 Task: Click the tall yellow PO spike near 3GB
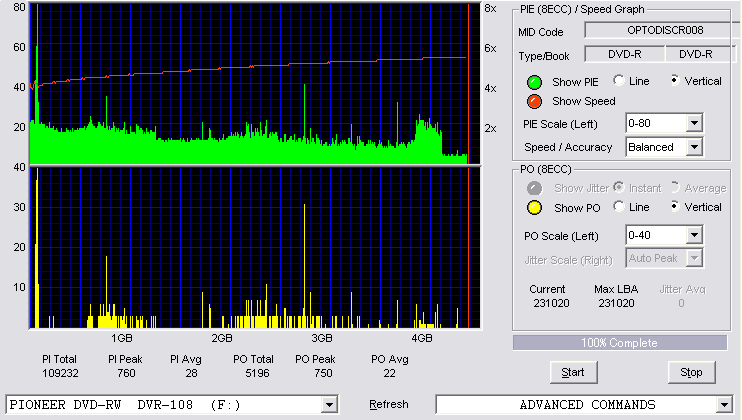(x=304, y=265)
